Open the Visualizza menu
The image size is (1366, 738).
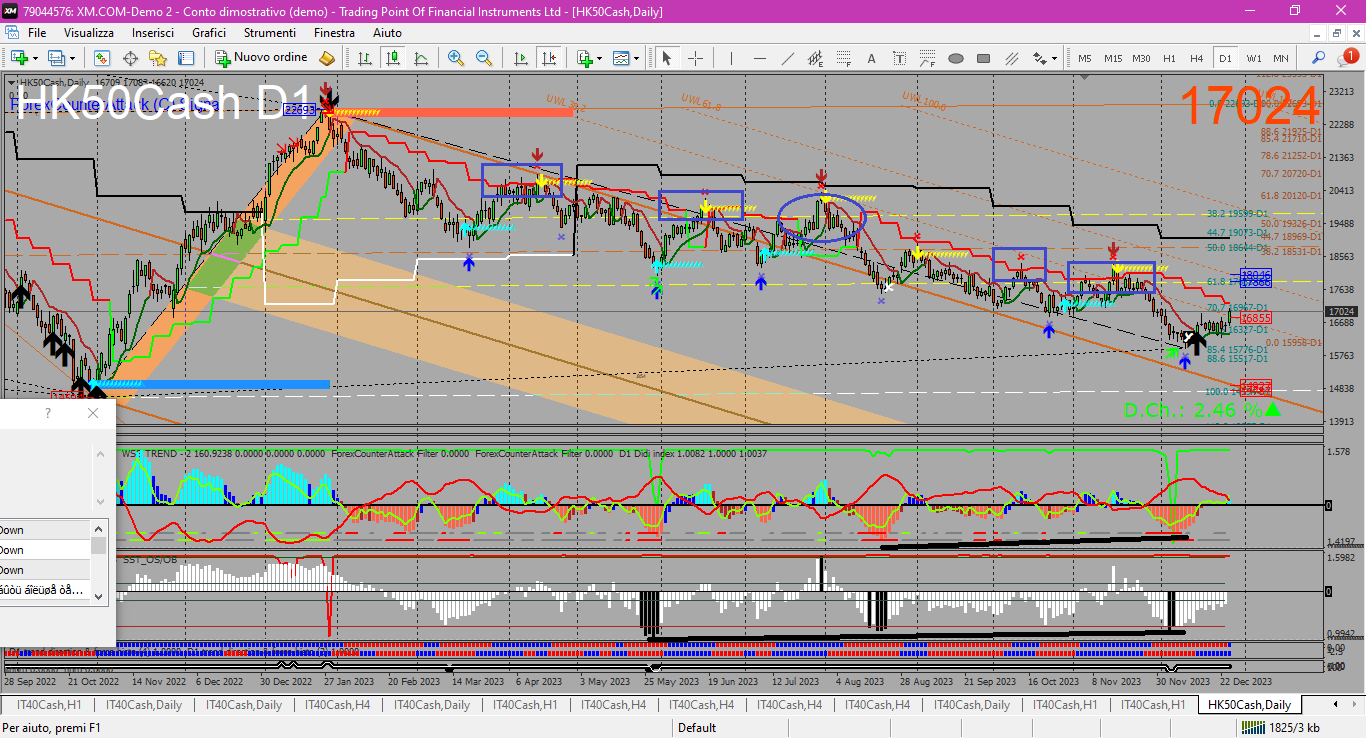(89, 33)
